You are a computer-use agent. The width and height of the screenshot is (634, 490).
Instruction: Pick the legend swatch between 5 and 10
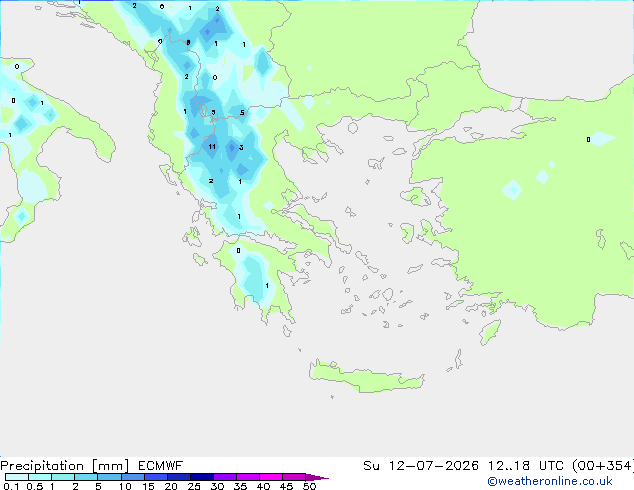point(109,477)
